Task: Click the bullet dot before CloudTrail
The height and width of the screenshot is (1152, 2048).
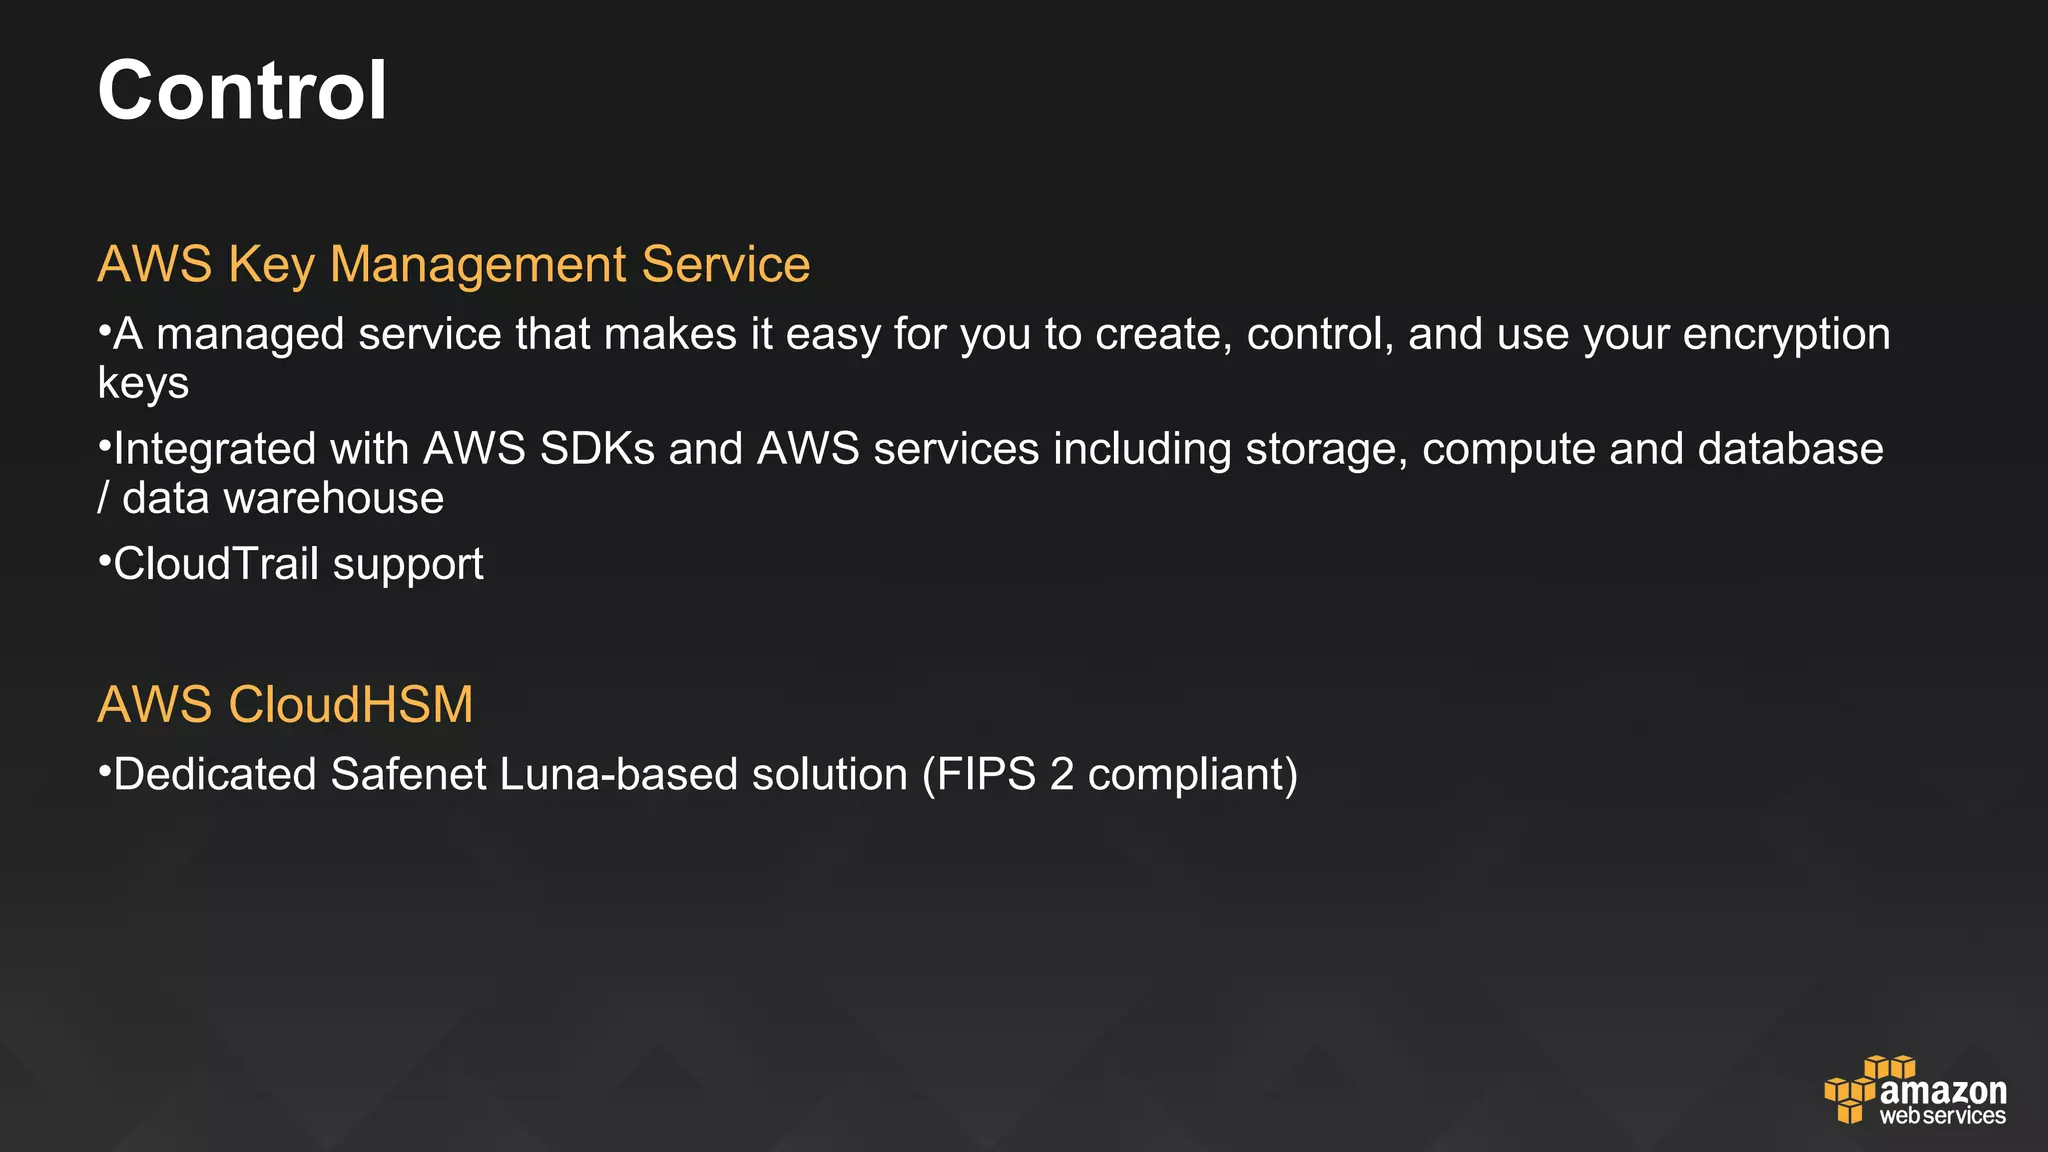Action: tap(104, 560)
